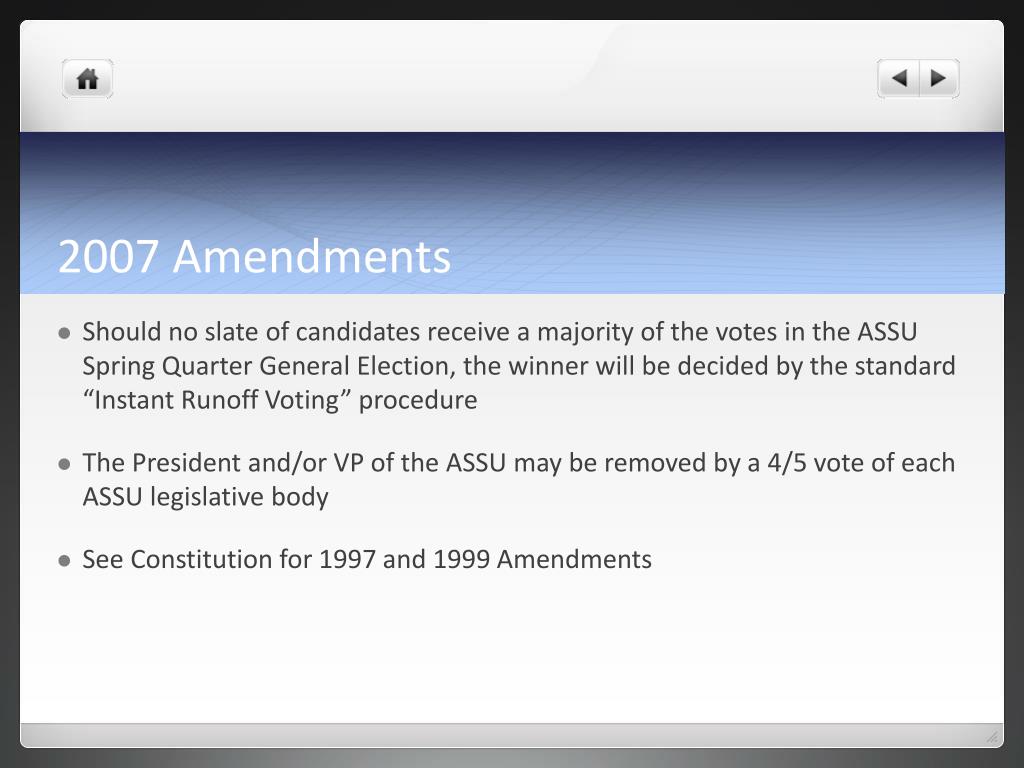Image resolution: width=1024 pixels, height=768 pixels.
Task: Click the Home icon button
Action: click(x=88, y=79)
